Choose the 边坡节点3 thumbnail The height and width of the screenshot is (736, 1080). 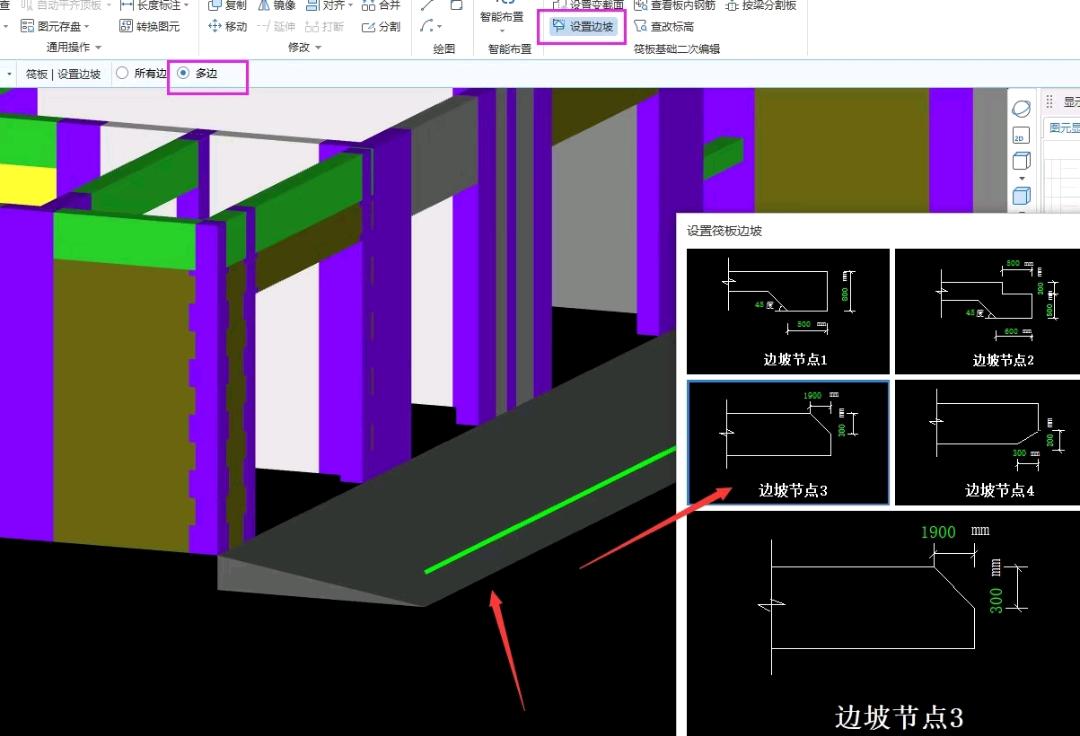pos(789,442)
